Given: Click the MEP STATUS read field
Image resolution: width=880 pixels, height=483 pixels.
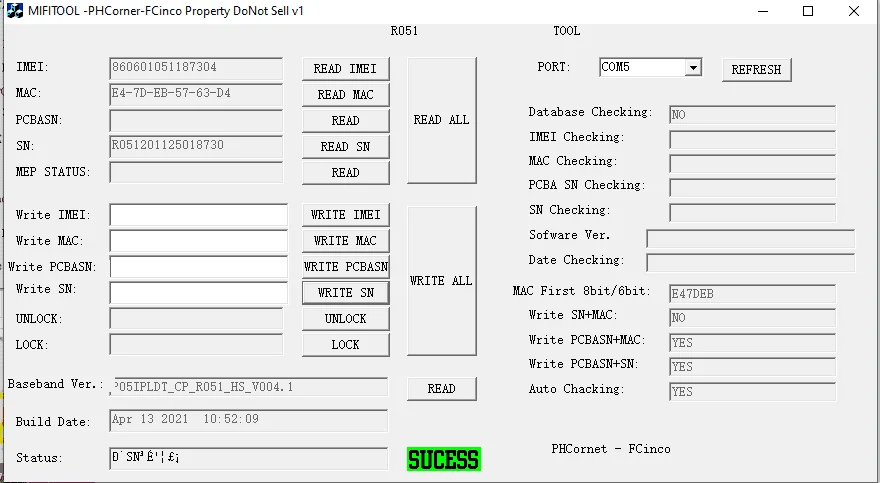Looking at the screenshot, I should coord(196,172).
